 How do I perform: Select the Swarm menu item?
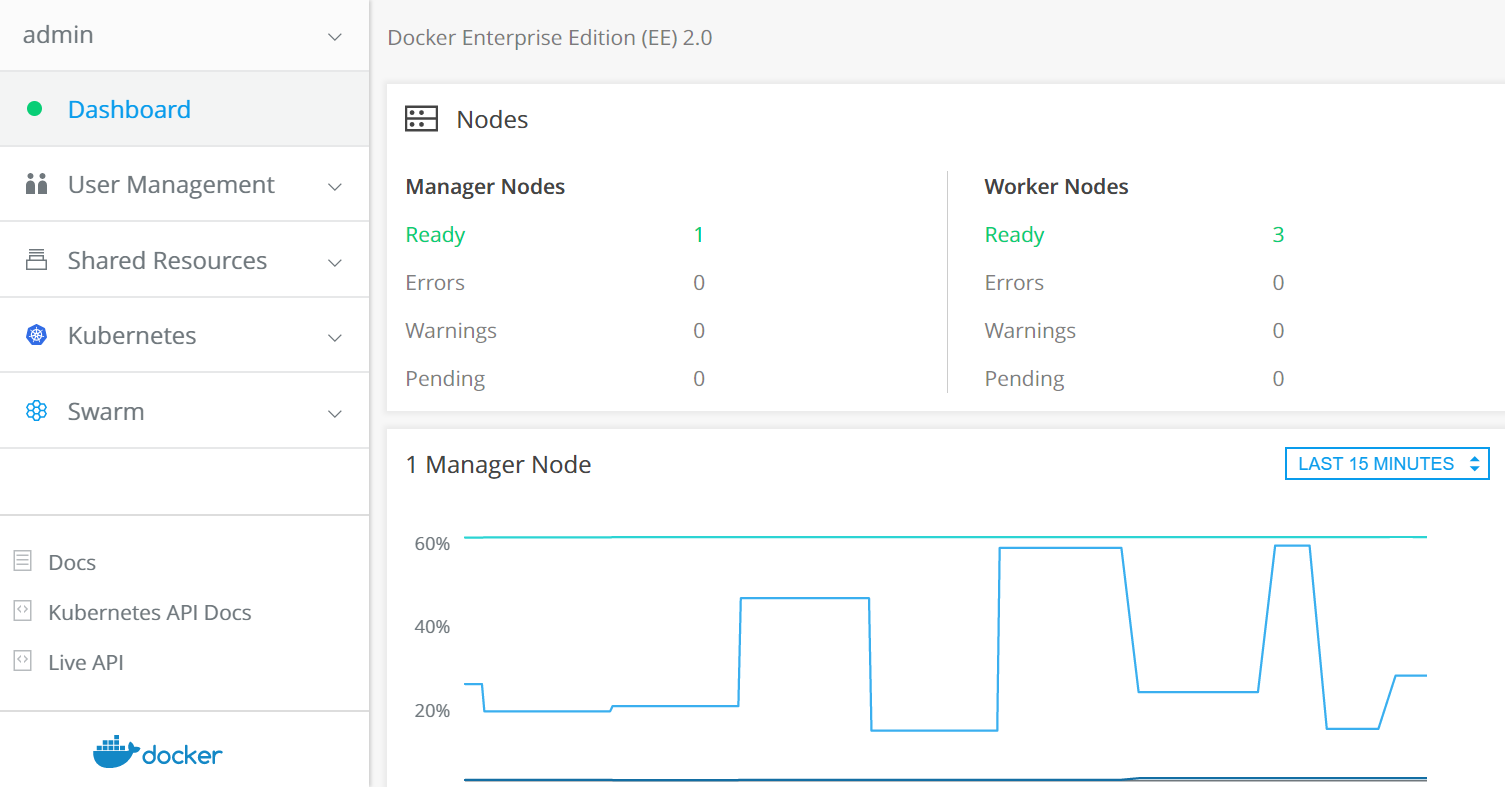click(x=106, y=411)
